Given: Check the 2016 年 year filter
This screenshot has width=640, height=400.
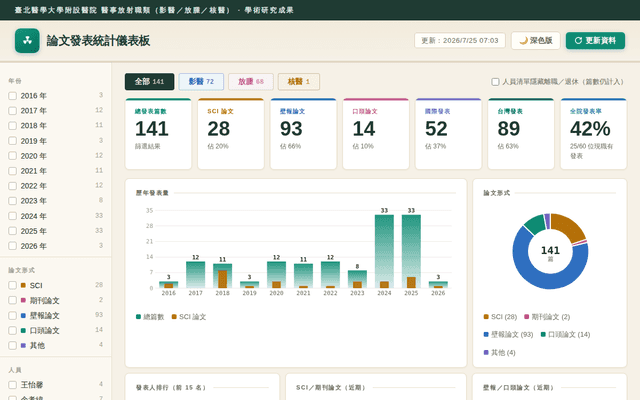Looking at the screenshot, I should coord(13,96).
